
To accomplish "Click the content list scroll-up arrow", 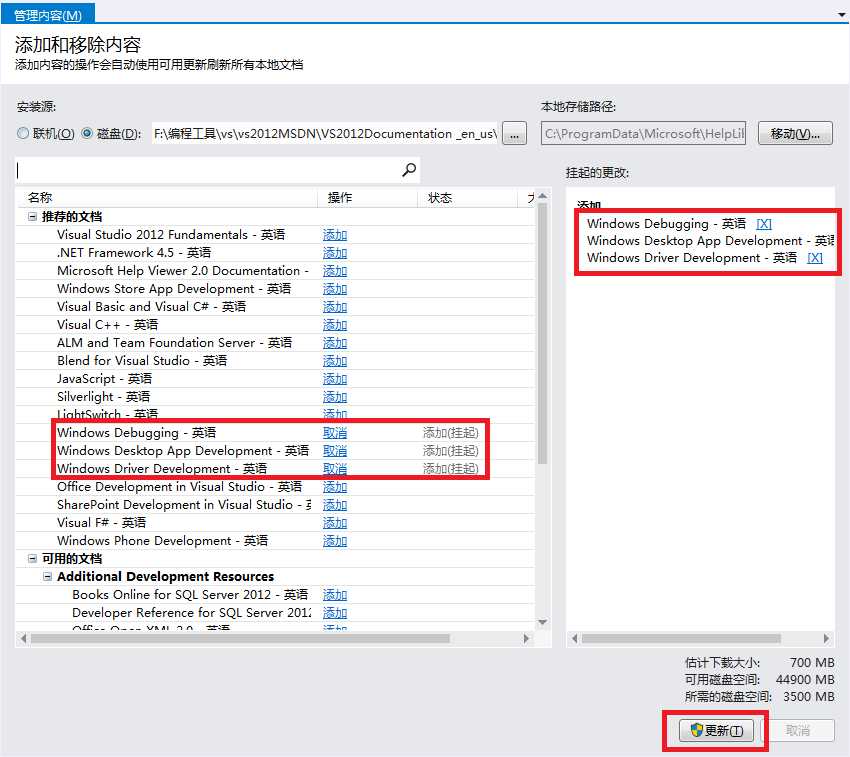I will [542, 196].
